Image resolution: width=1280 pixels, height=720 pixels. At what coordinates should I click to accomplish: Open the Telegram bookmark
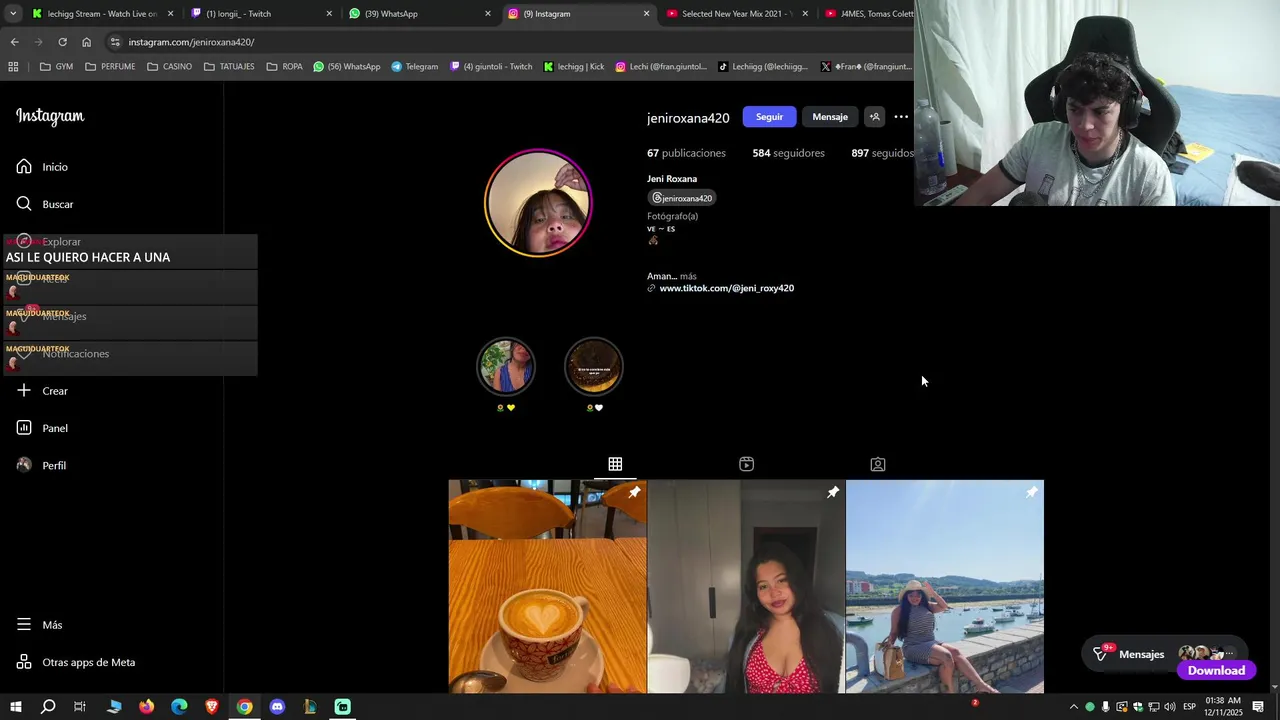click(415, 67)
